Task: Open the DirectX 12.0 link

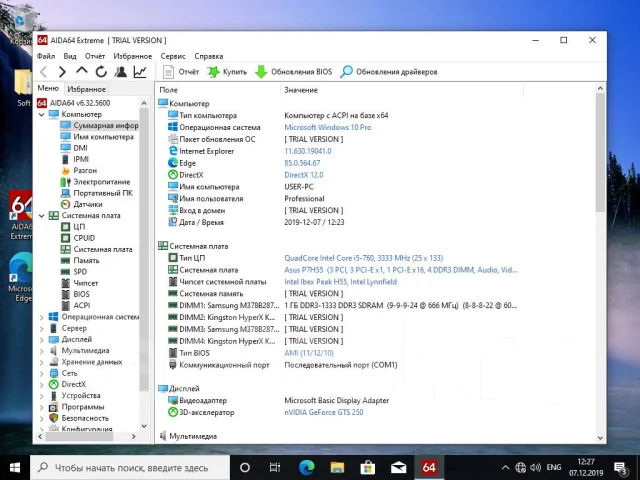Action: (304, 175)
